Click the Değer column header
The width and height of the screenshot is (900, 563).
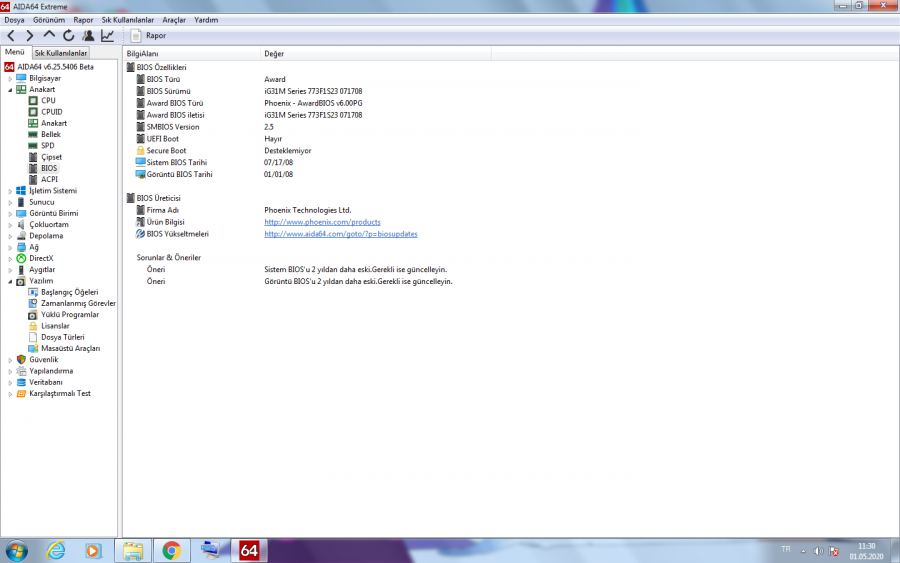point(376,53)
